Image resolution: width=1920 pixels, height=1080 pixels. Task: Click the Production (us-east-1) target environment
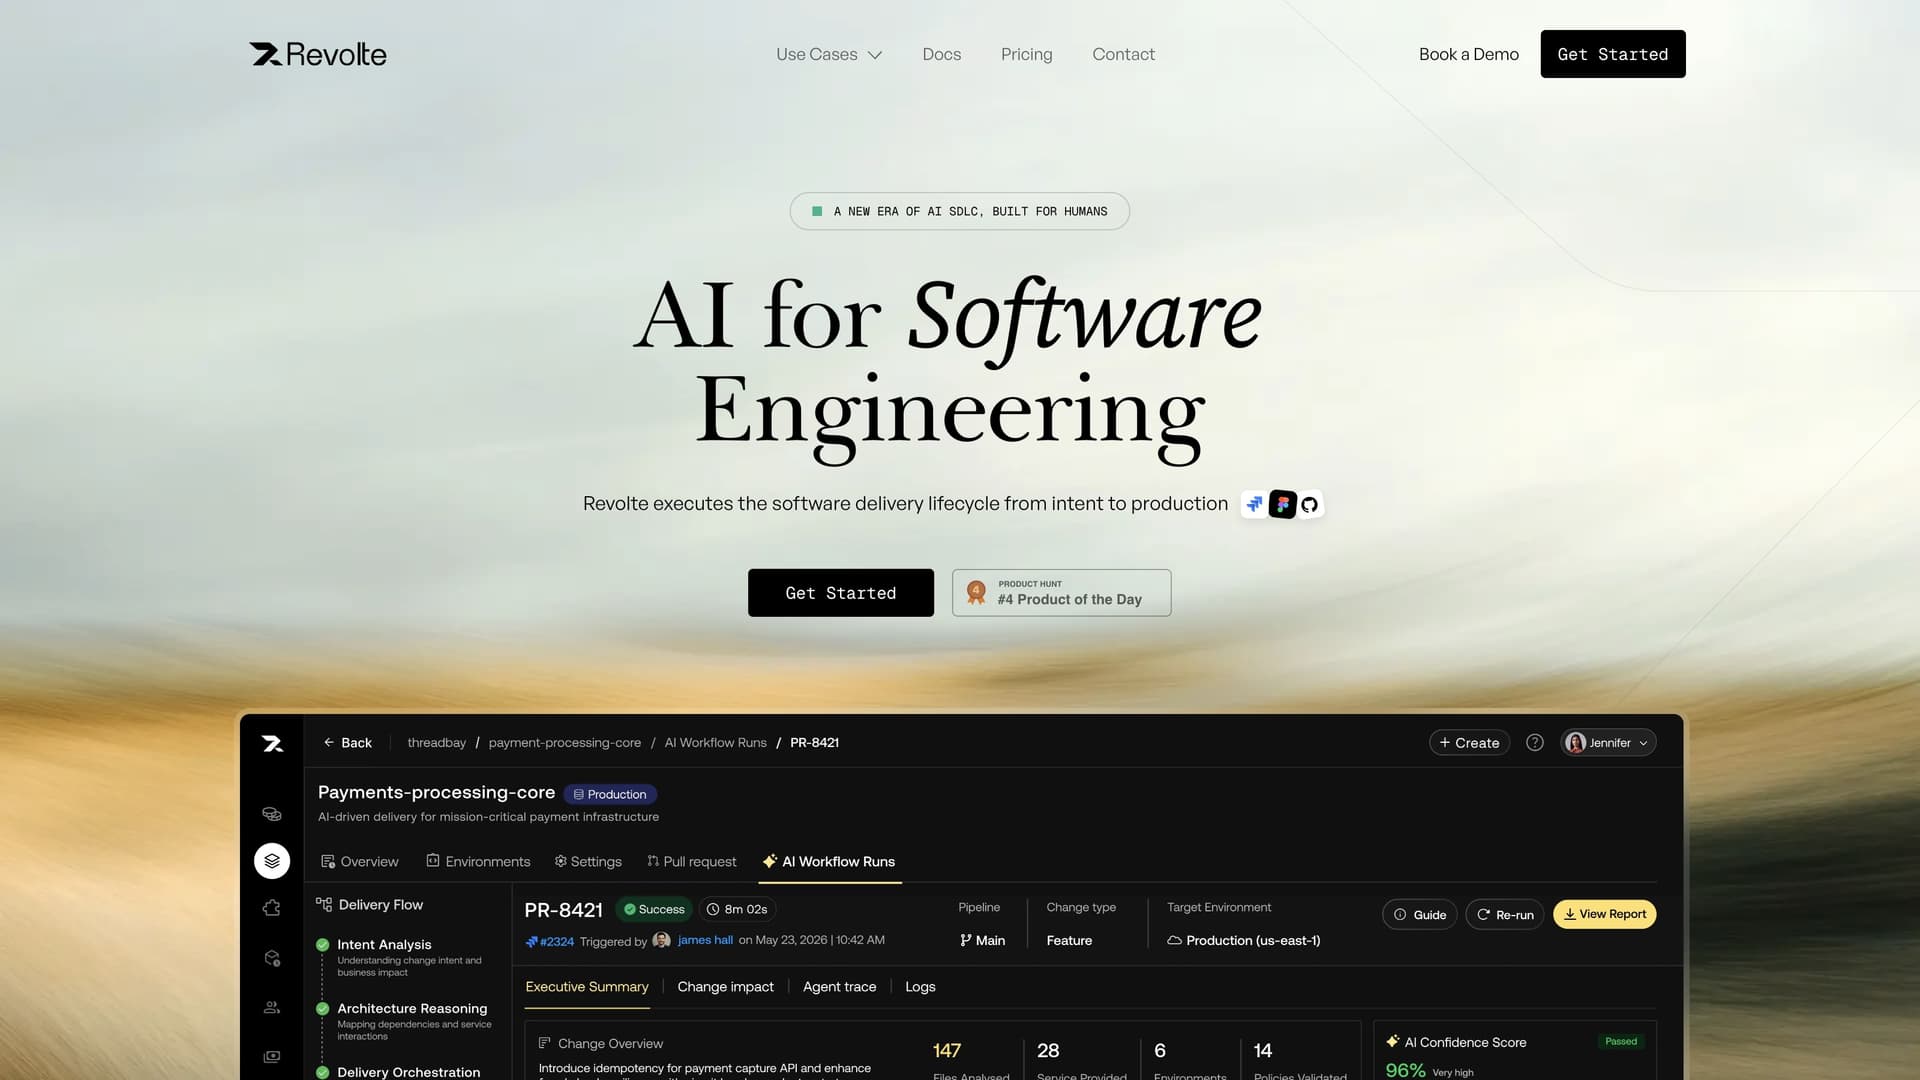pyautogui.click(x=1243, y=940)
